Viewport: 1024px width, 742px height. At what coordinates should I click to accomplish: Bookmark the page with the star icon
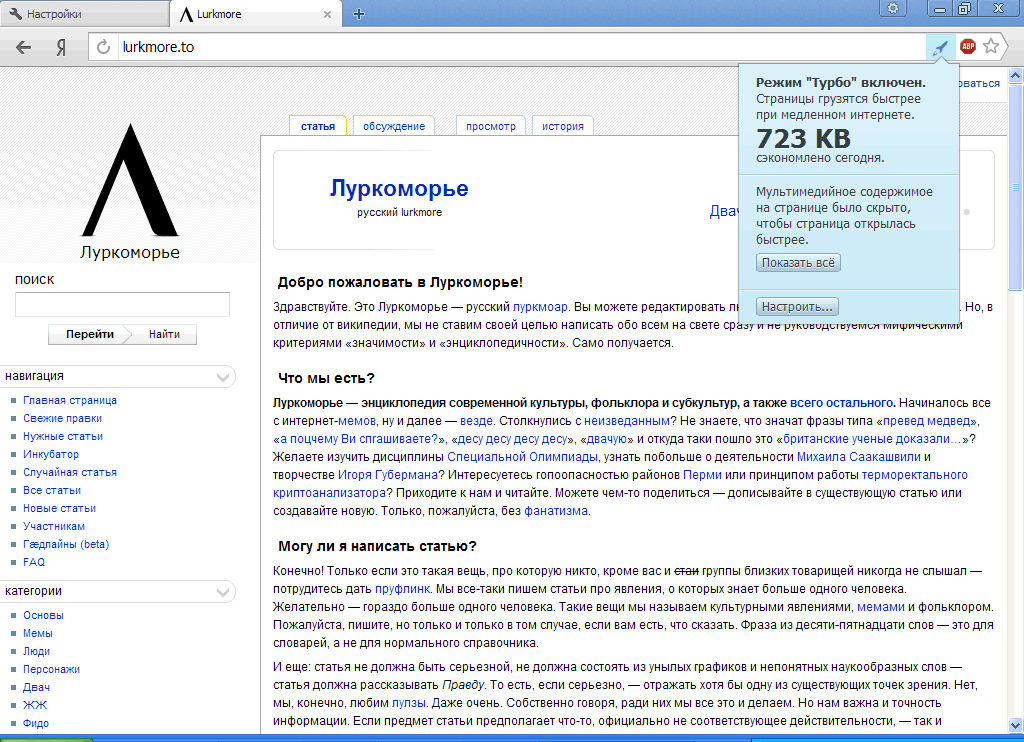coord(991,46)
